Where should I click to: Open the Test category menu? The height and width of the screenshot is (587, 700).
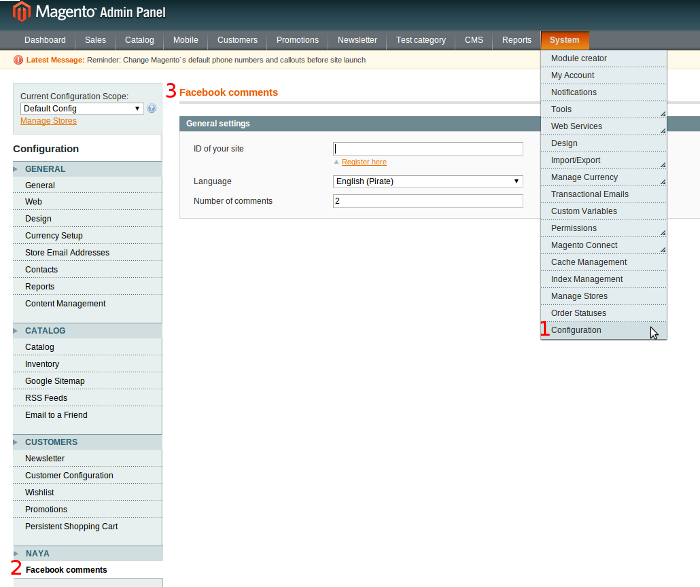[421, 40]
